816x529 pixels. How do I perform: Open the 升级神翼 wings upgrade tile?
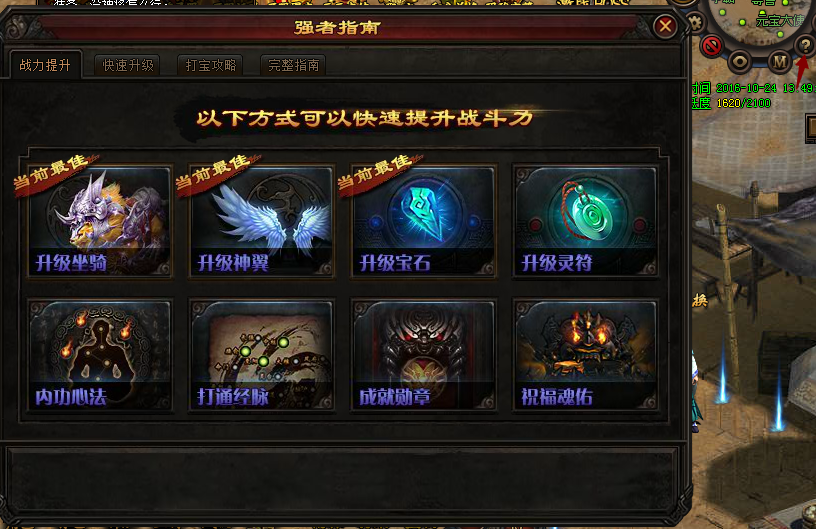pos(262,221)
